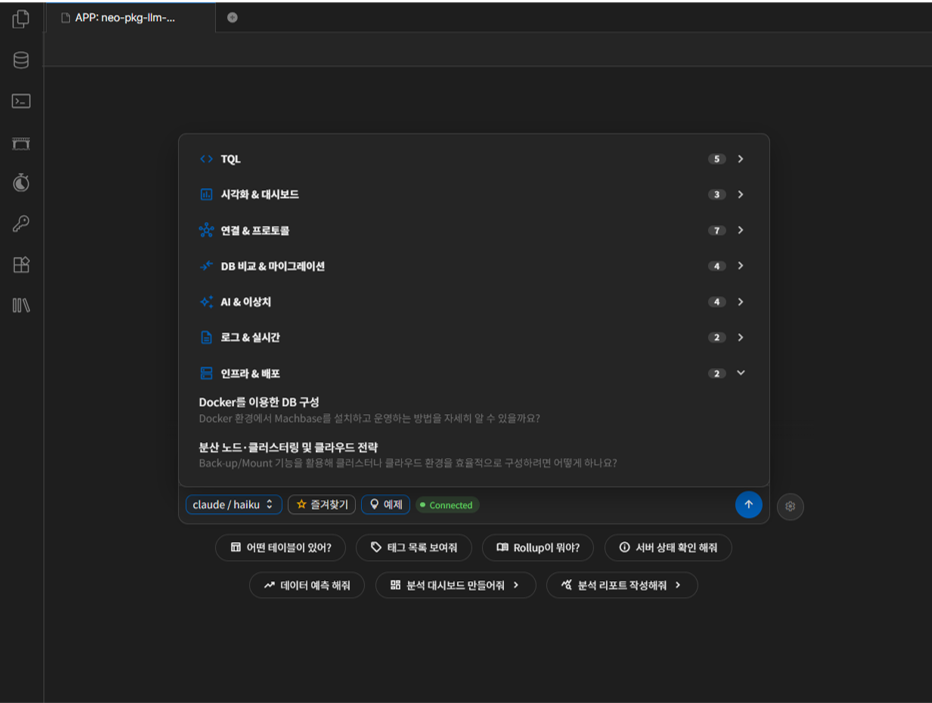Collapse 인프라 & 배포 chevron
The width and height of the screenshot is (932, 703).
tap(741, 373)
